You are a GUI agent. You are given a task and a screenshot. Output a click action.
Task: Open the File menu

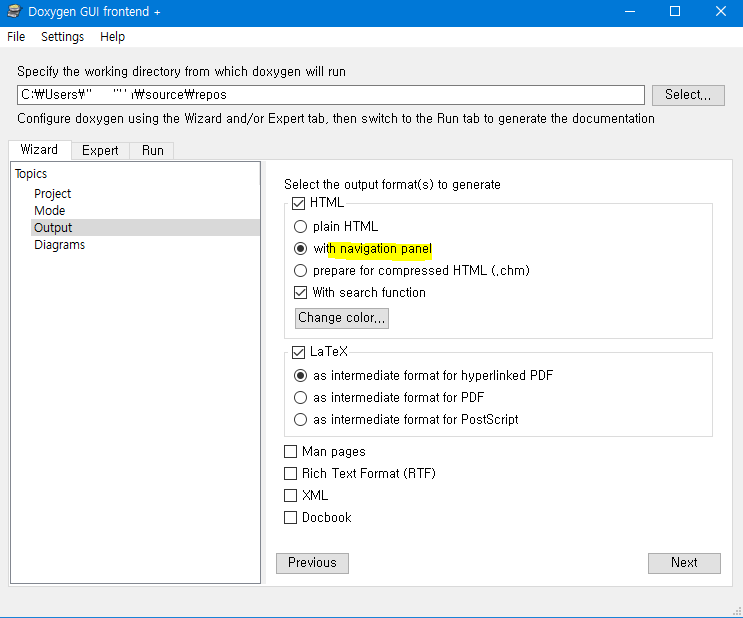(16, 37)
